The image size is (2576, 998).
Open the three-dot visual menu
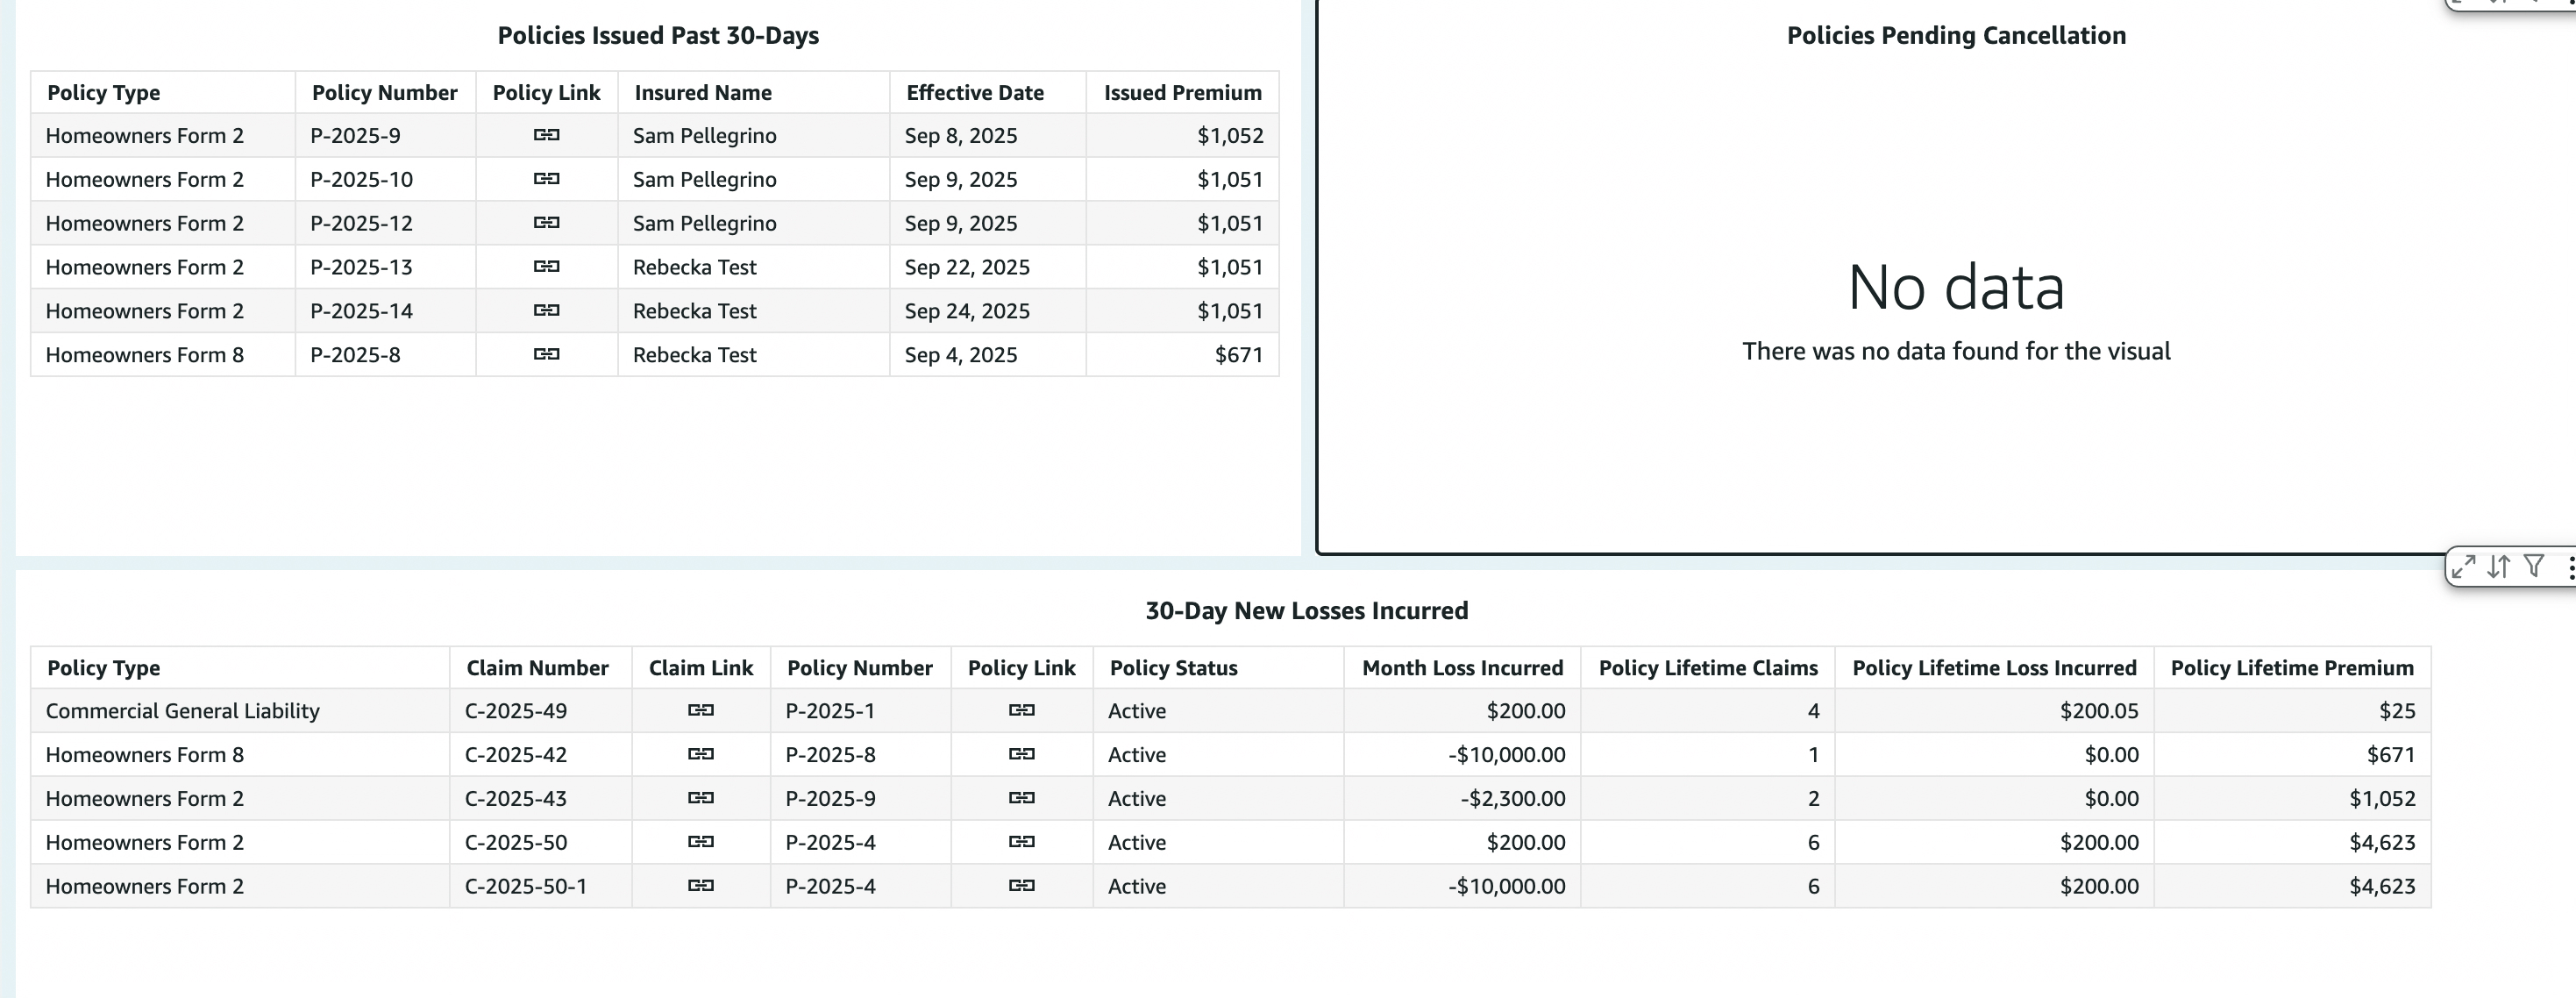click(x=2569, y=567)
